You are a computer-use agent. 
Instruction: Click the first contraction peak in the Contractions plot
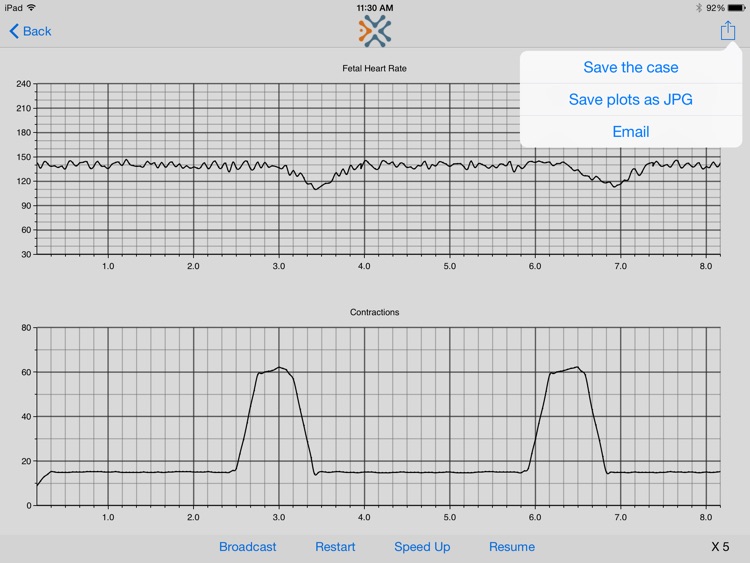tap(279, 368)
